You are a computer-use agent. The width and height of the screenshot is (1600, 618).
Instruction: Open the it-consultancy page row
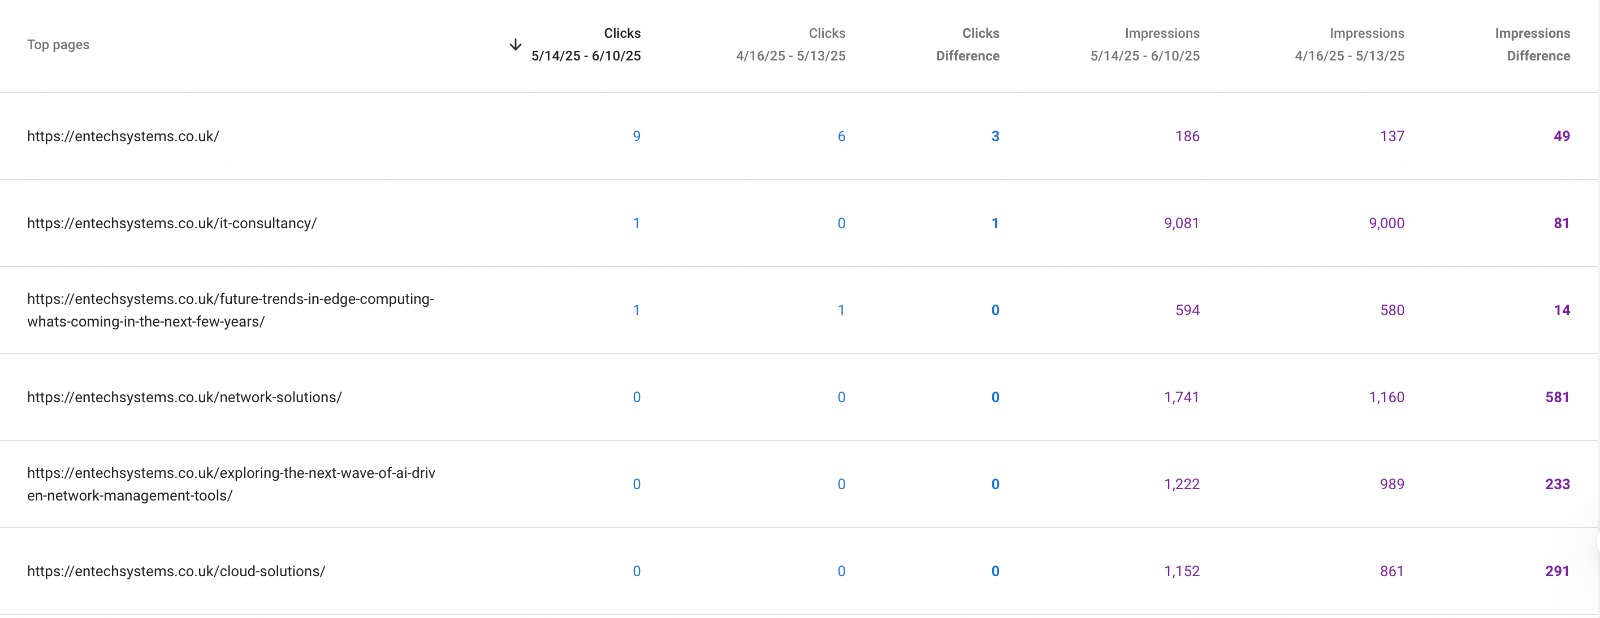coord(172,223)
